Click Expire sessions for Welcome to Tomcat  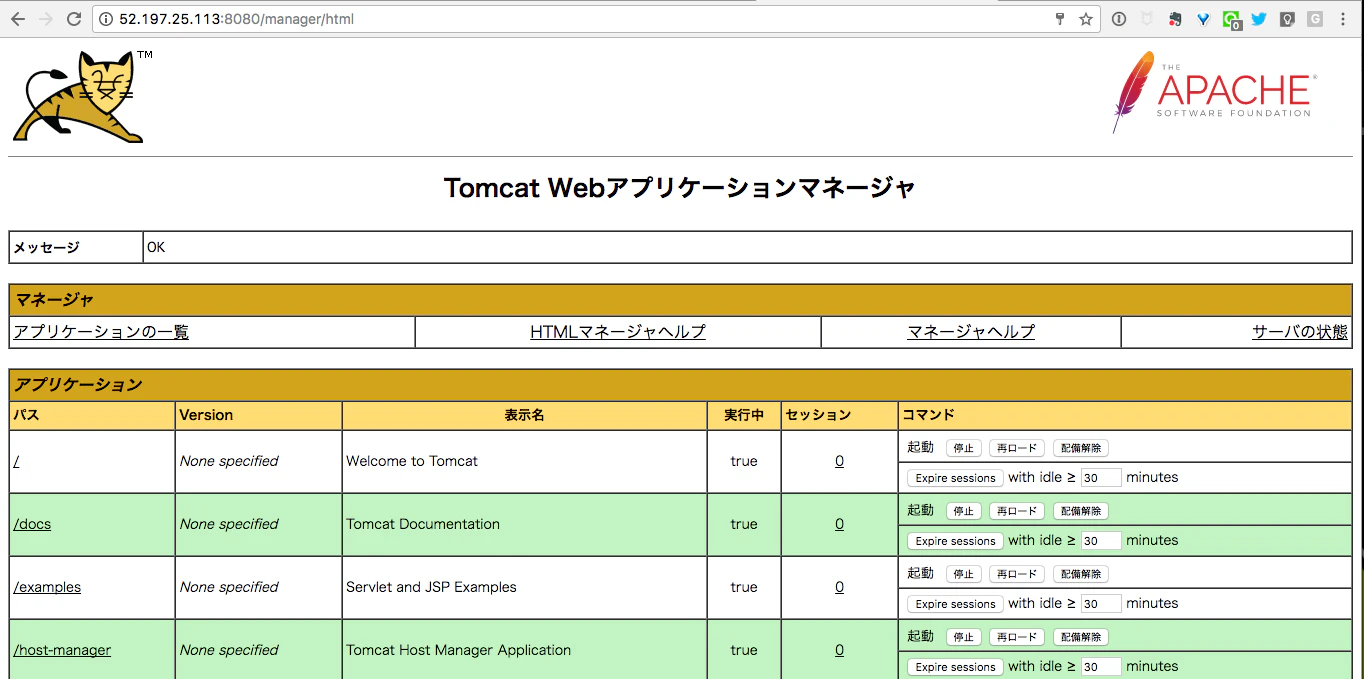(x=955, y=478)
